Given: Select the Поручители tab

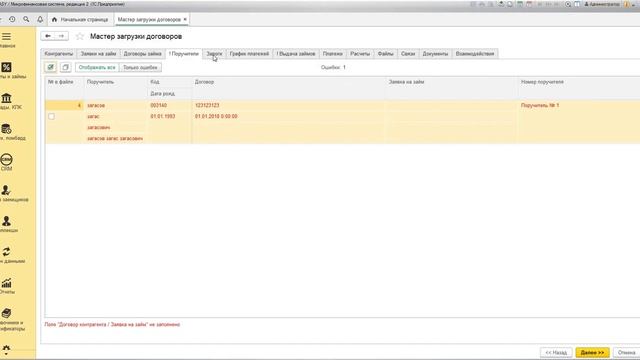Looking at the screenshot, I should click(184, 54).
